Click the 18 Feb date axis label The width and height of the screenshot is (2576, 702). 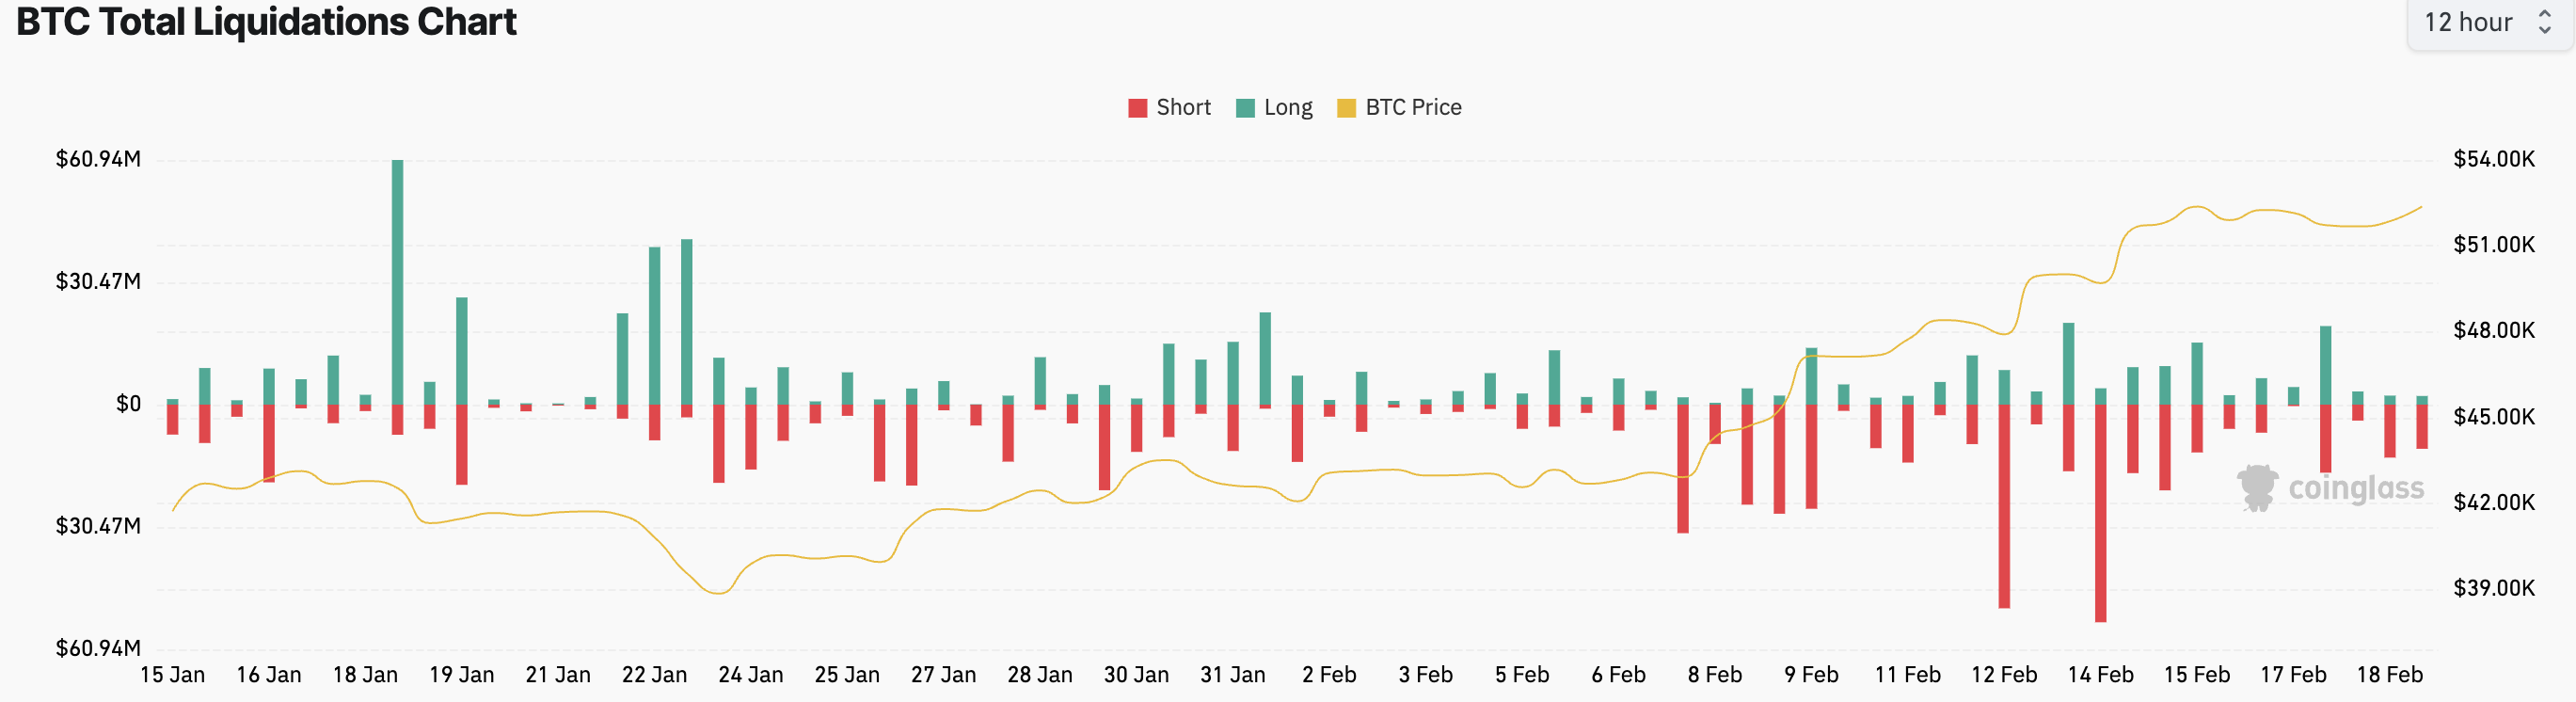pos(2389,675)
